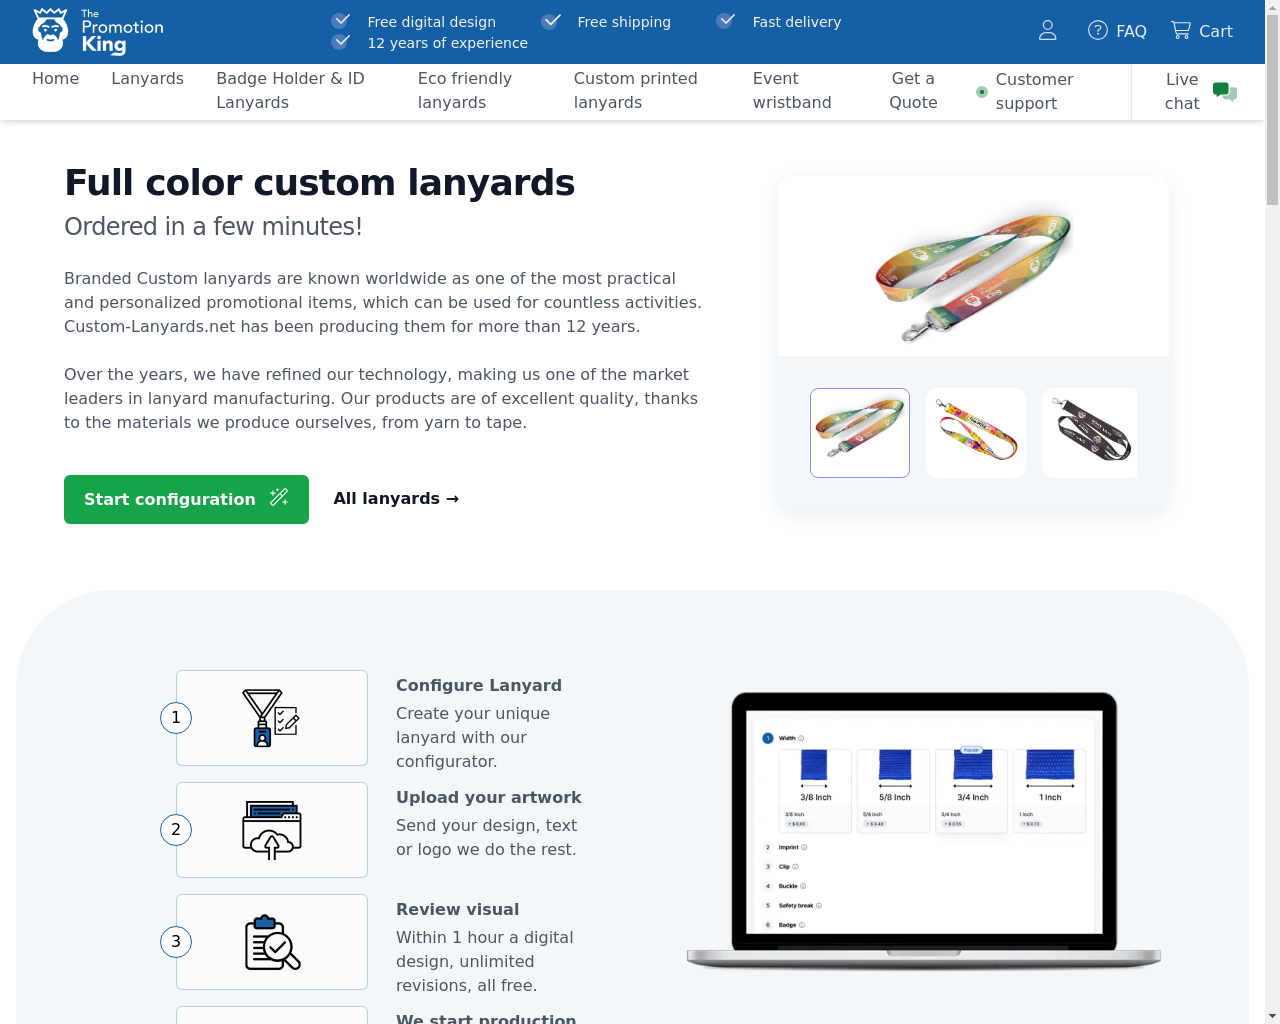Open the user account icon
This screenshot has width=1280, height=1024.
1047,31
